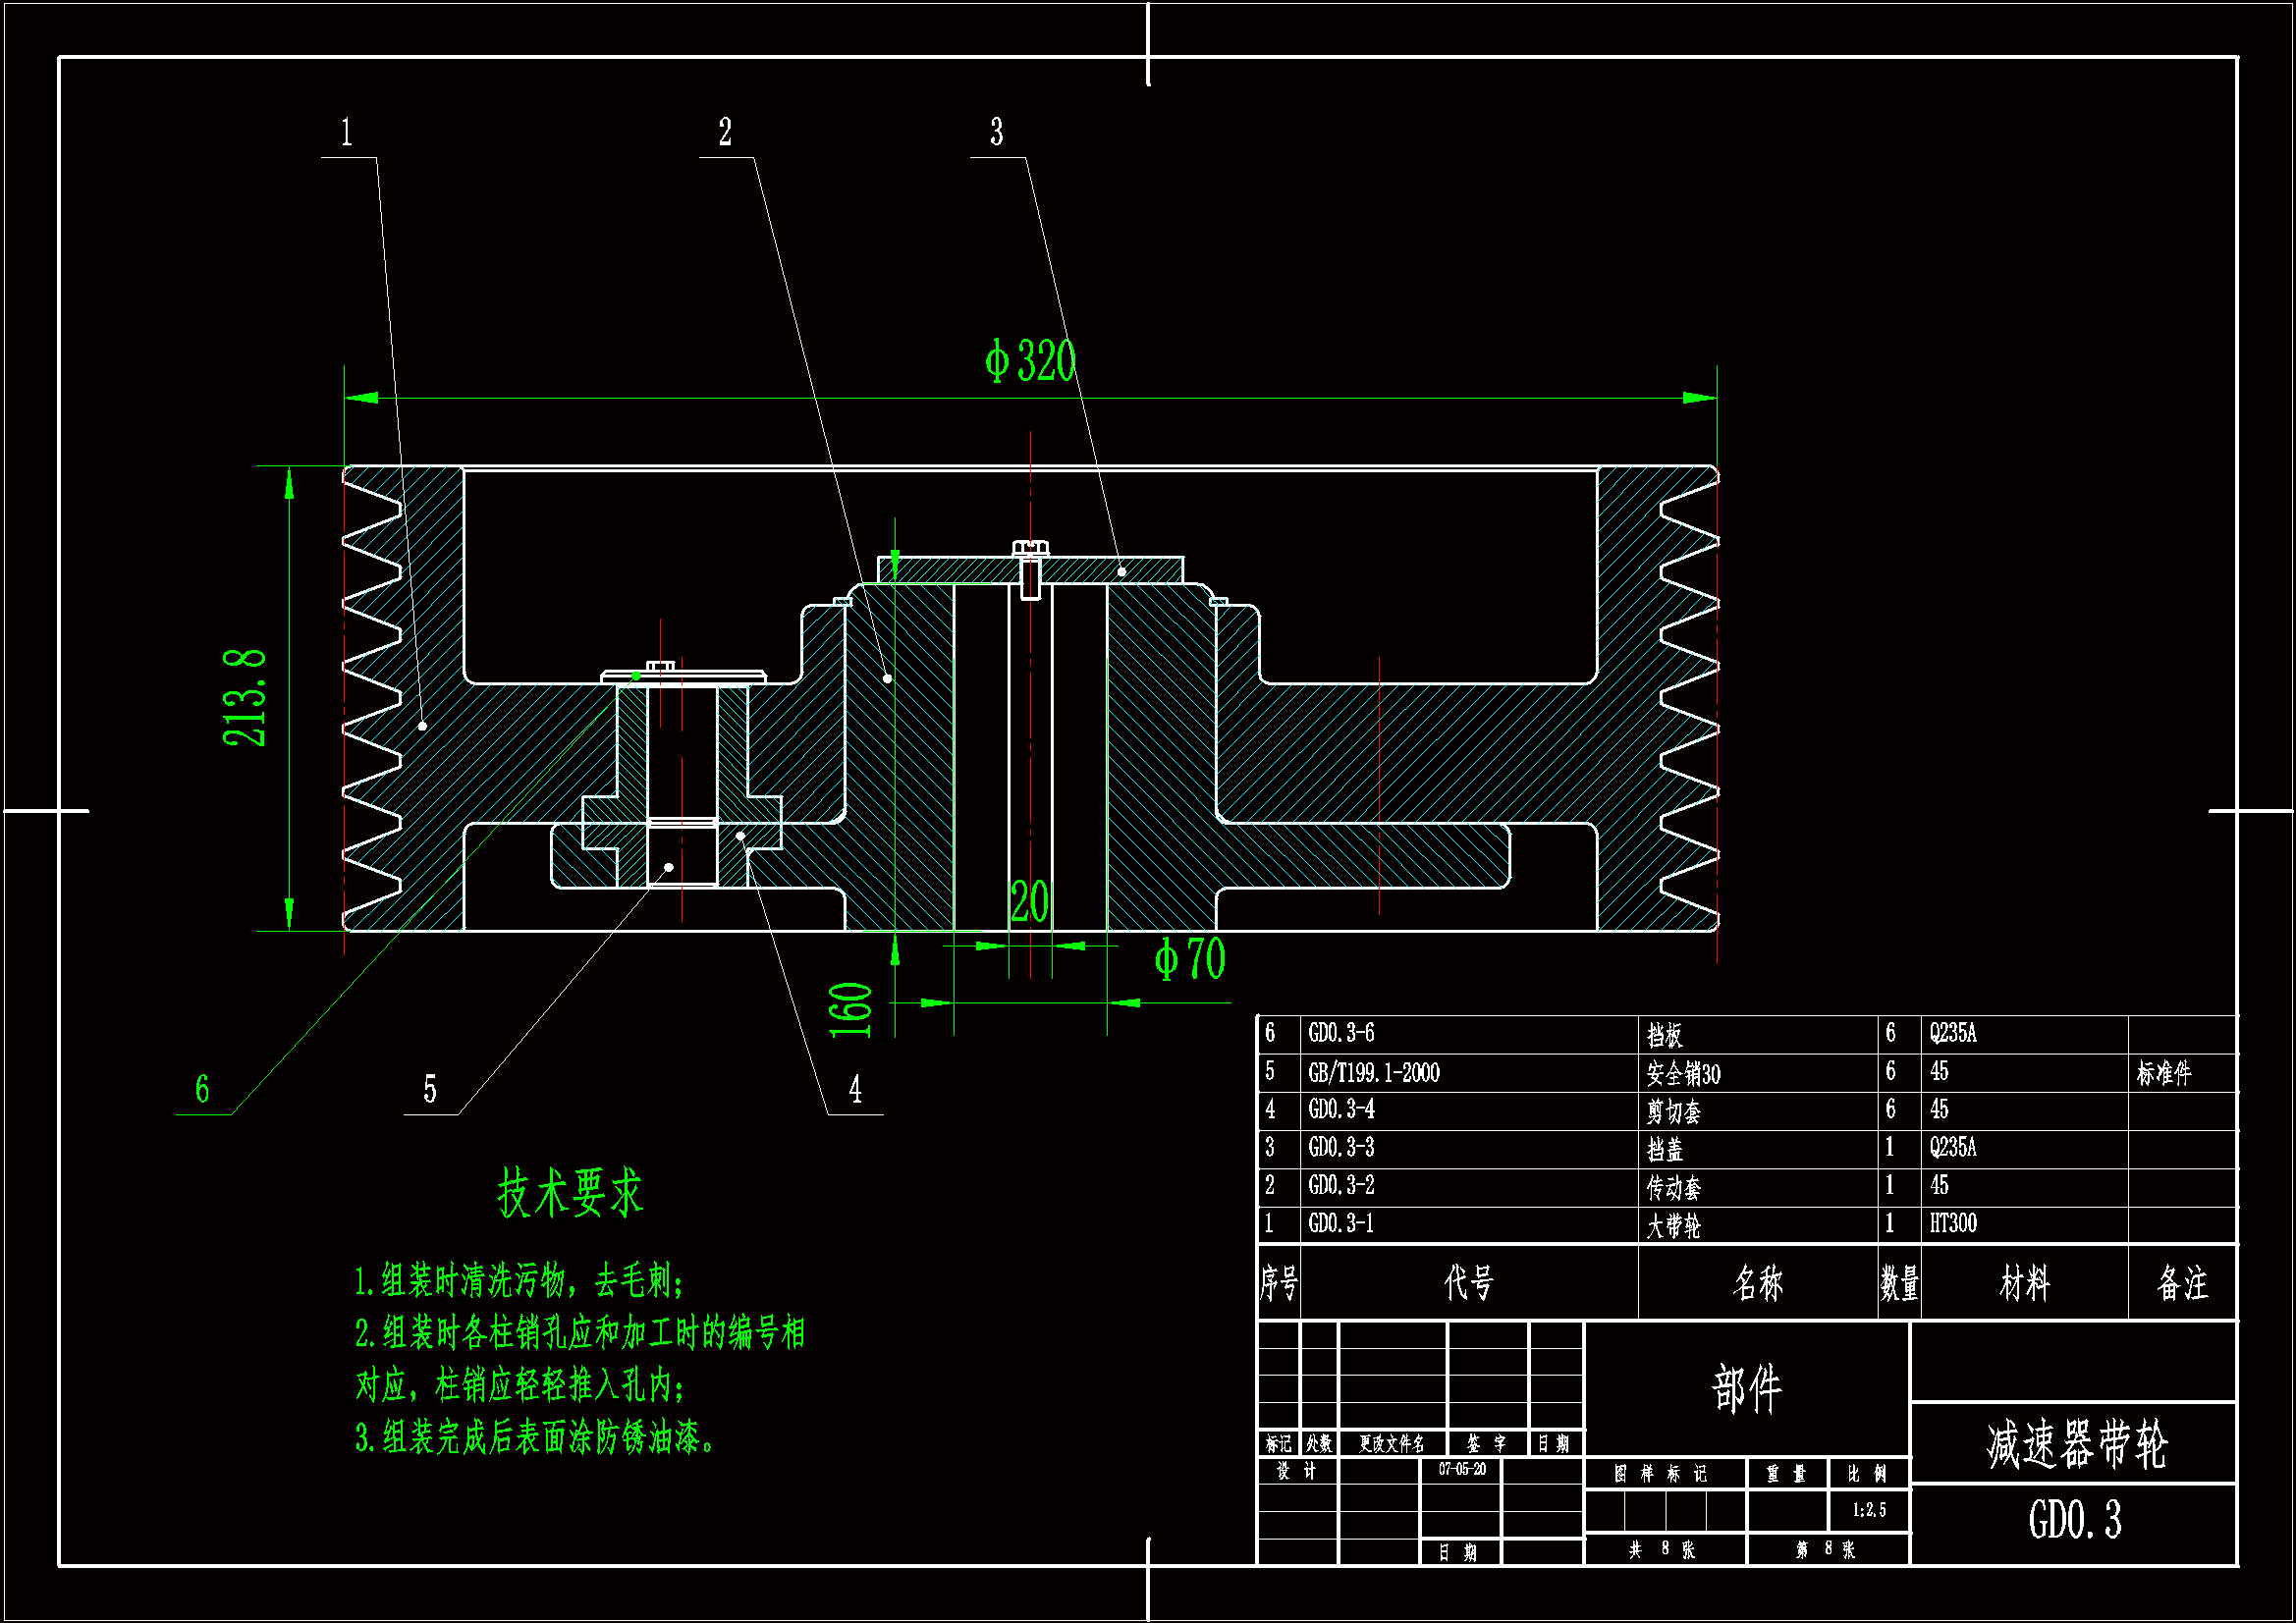This screenshot has width=2296, height=1623.
Task: Click the GB/T199.1-2000 code cell
Action: [x=1373, y=1073]
